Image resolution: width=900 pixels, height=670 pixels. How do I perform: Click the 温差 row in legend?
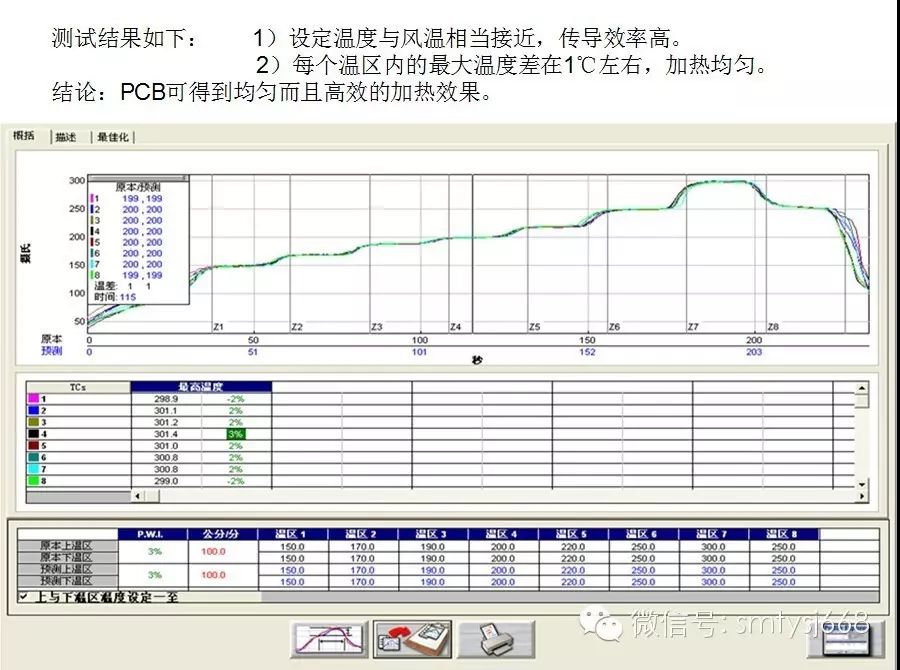point(123,286)
